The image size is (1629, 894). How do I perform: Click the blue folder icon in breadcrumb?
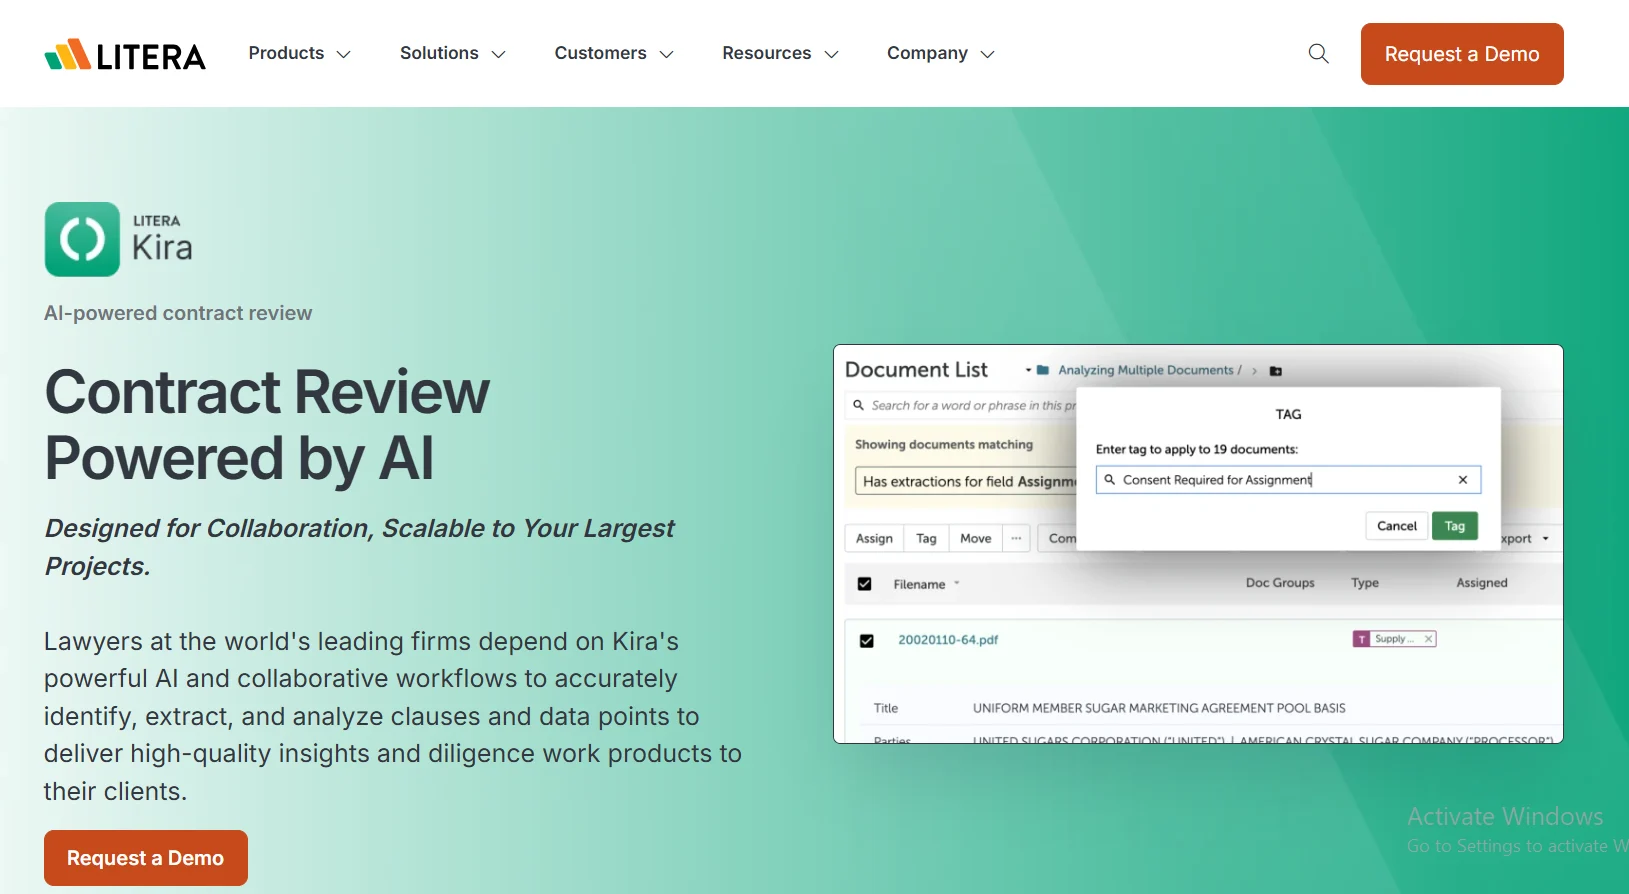tap(1043, 370)
